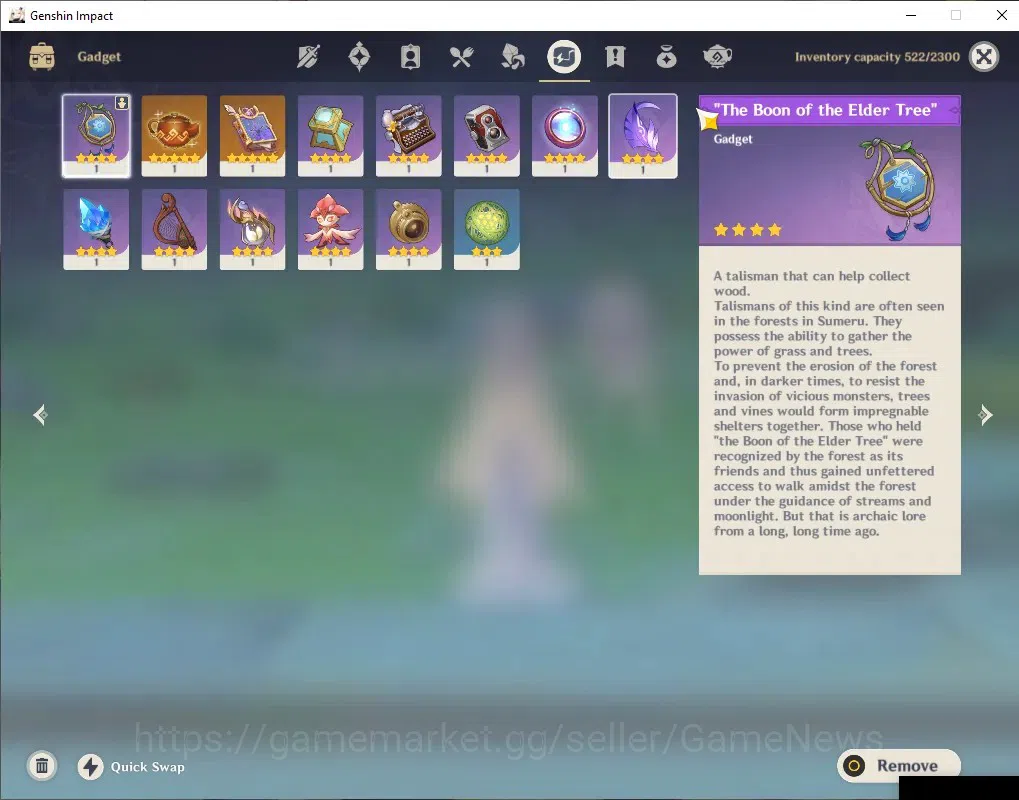
Task: Select the glowing blue orb gadget
Action: point(565,136)
